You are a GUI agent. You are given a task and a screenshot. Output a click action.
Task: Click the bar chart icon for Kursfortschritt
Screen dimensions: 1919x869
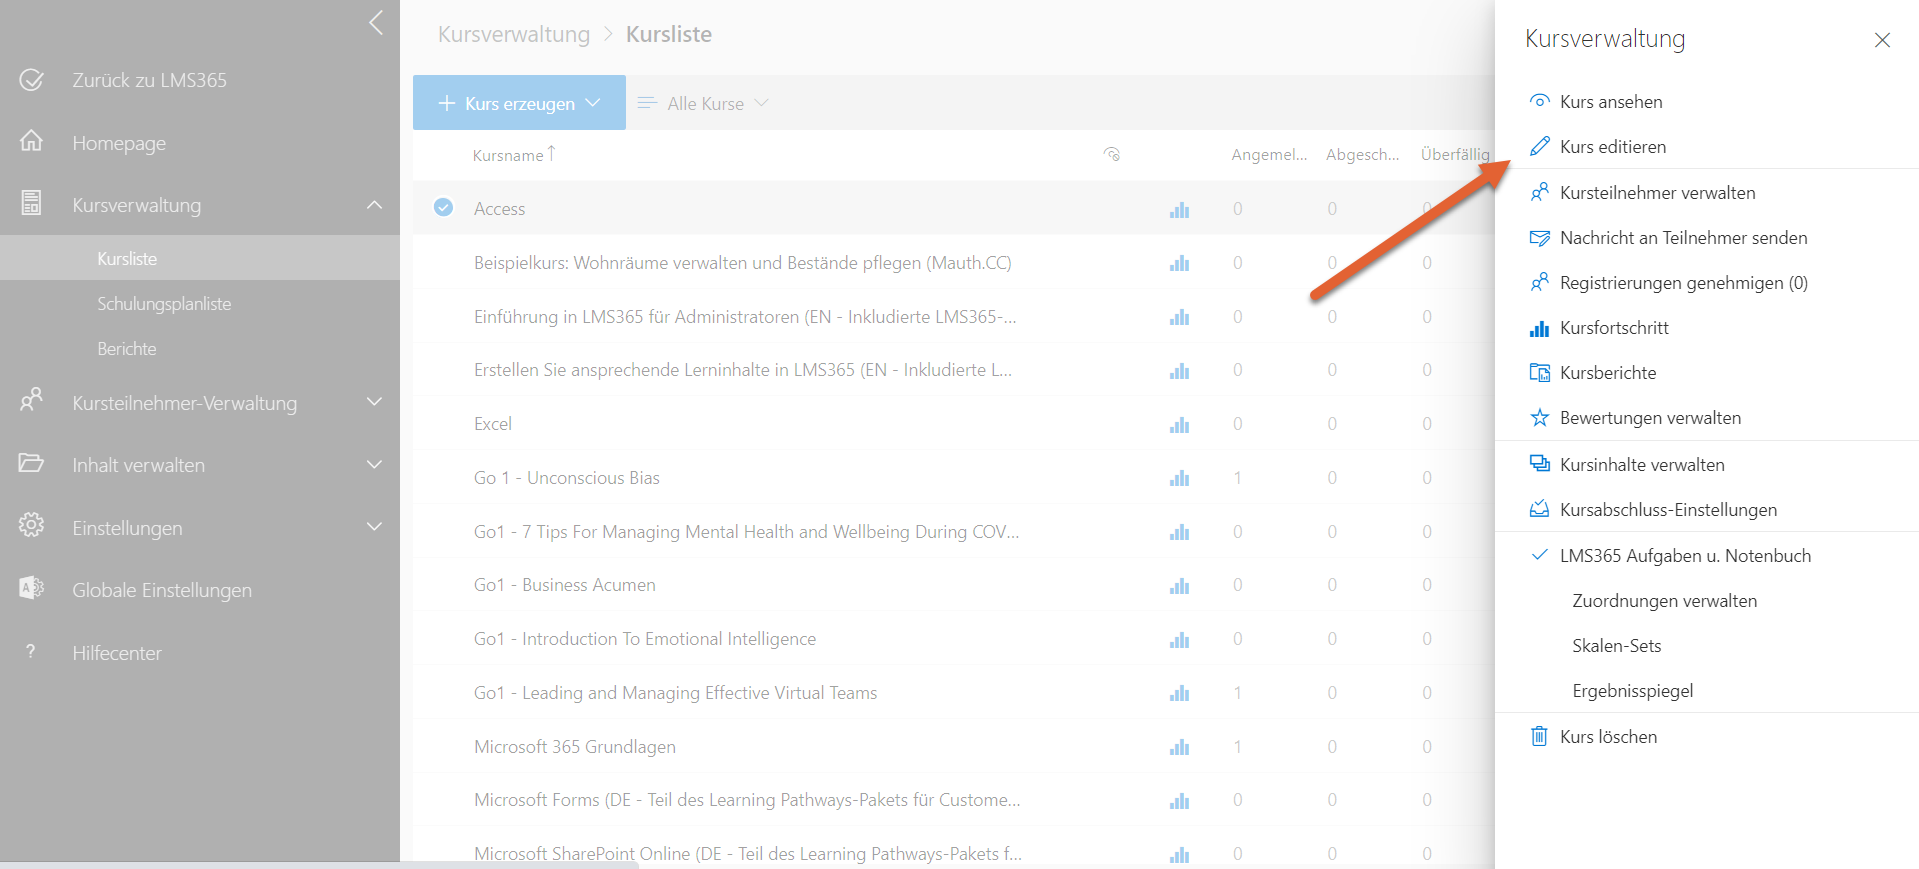pyautogui.click(x=1539, y=328)
